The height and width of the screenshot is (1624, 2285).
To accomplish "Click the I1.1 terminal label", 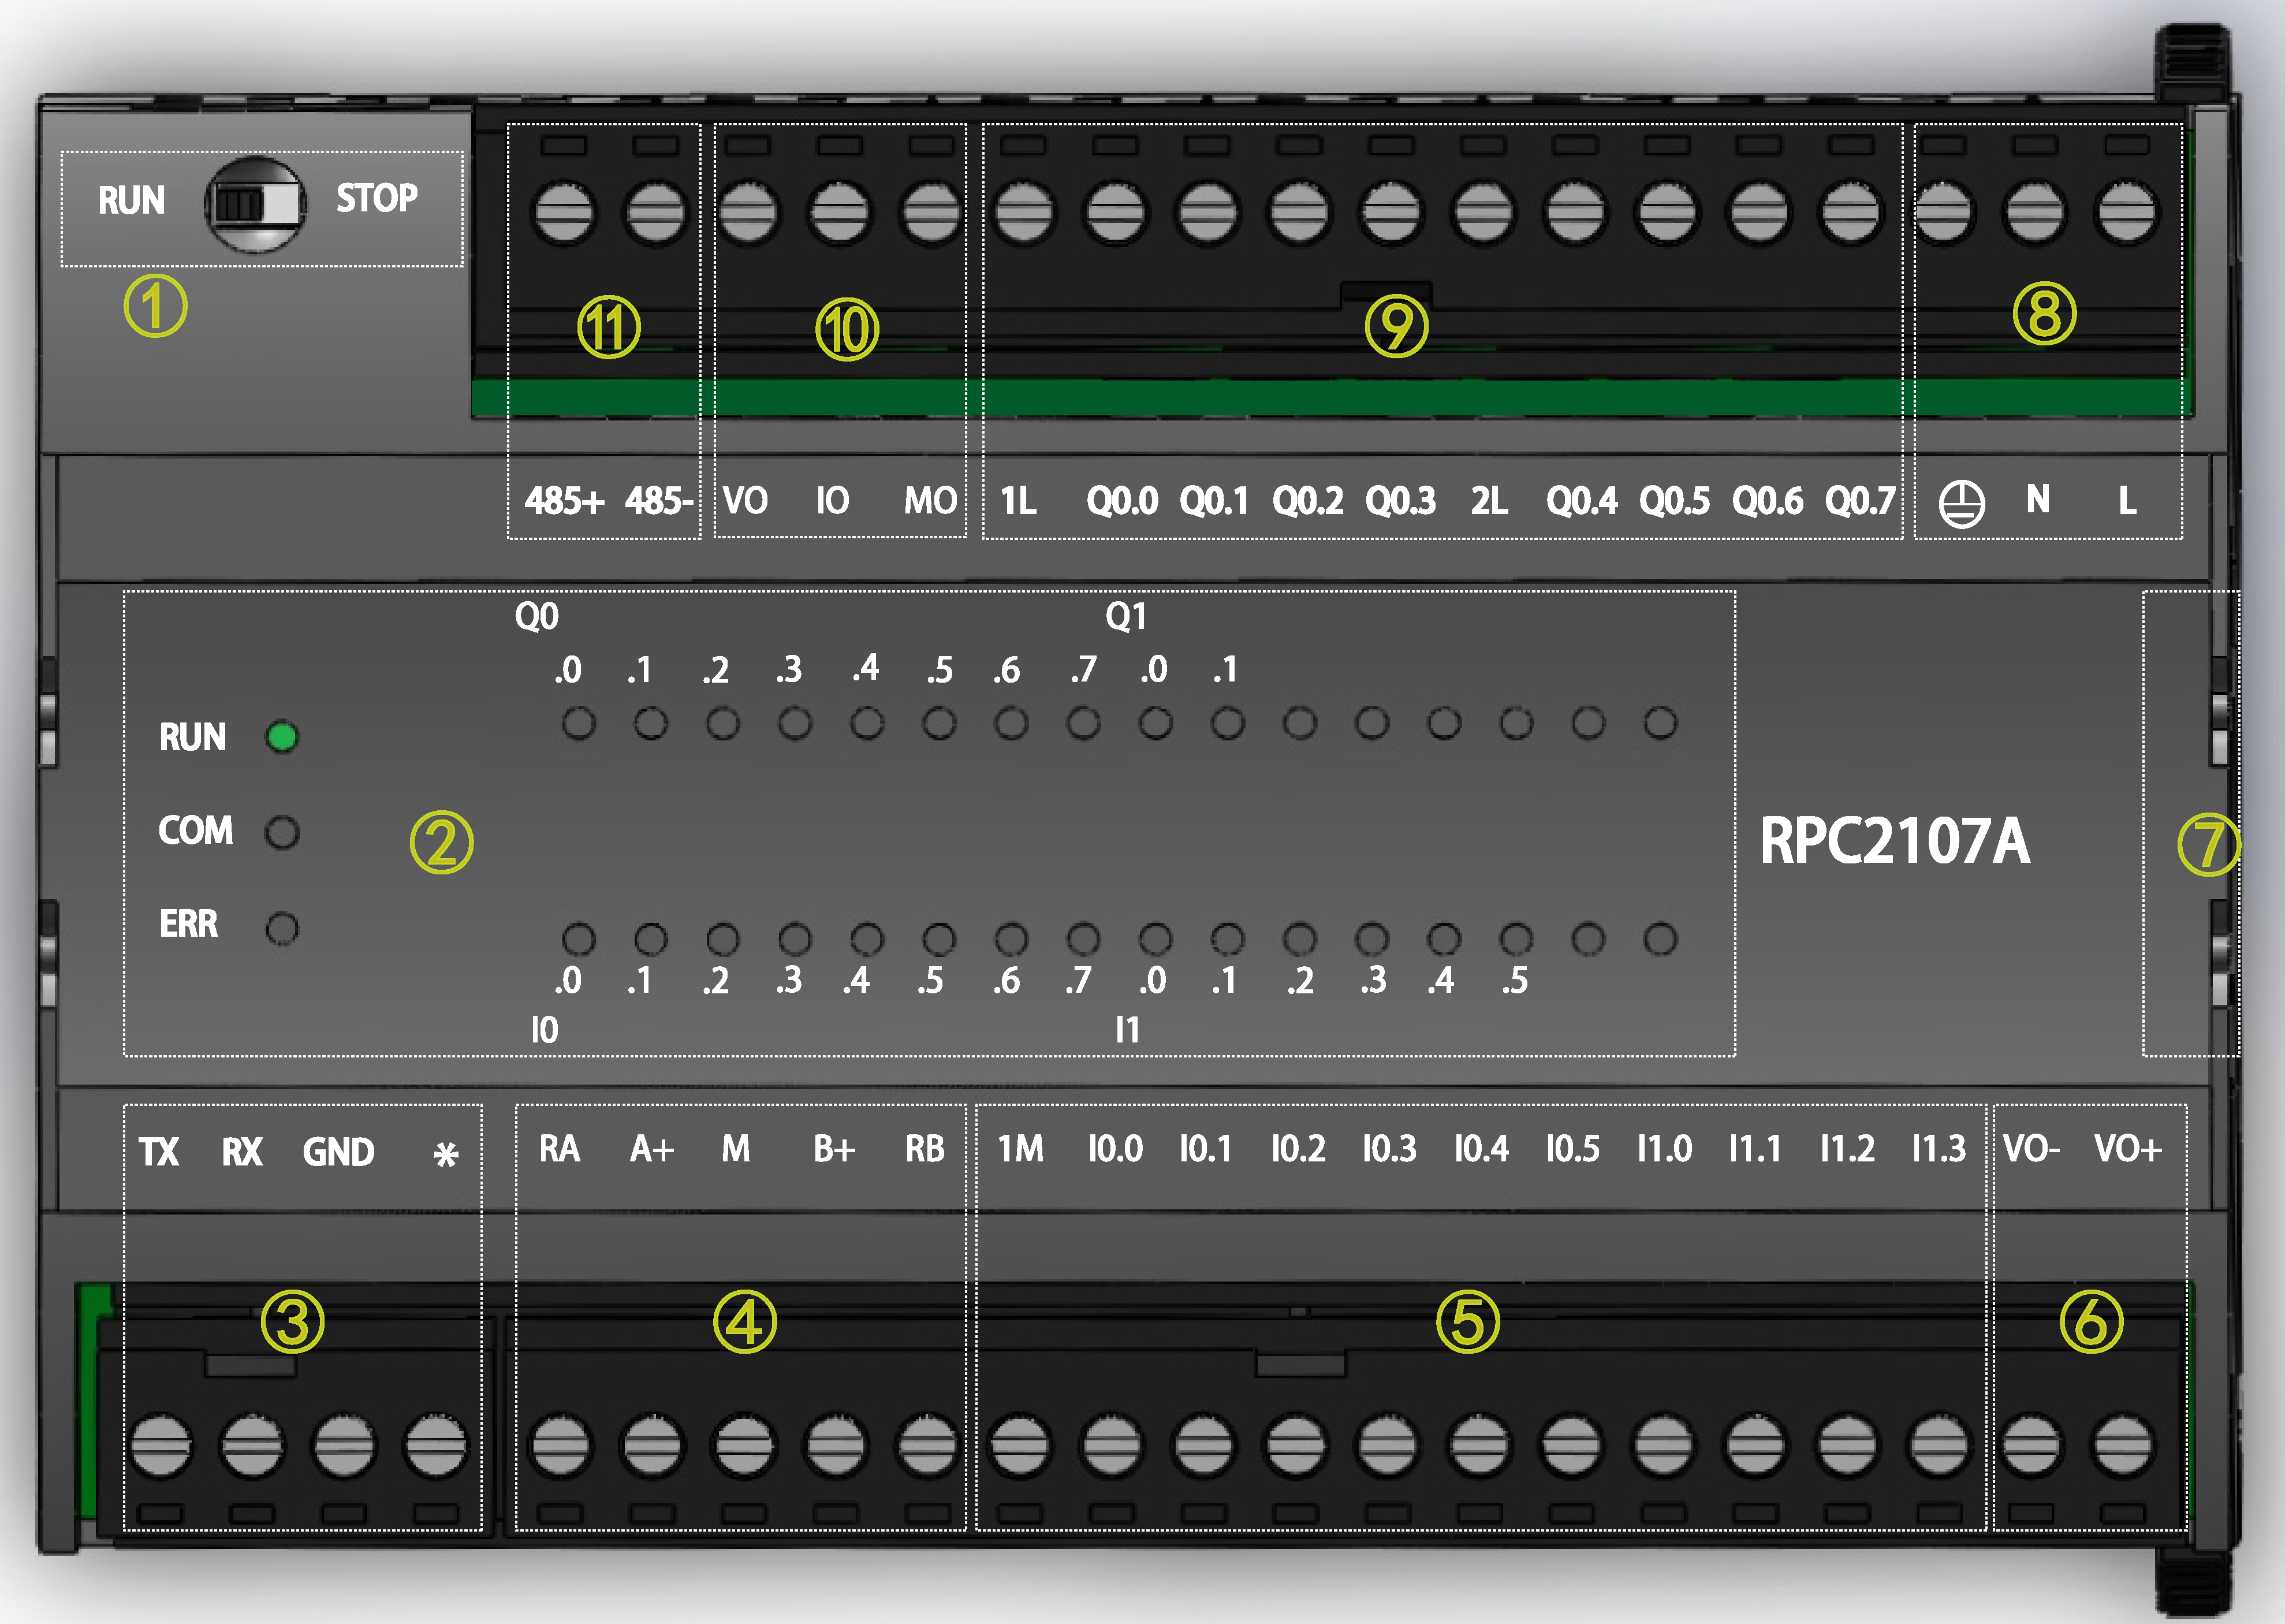I will point(1756,1148).
